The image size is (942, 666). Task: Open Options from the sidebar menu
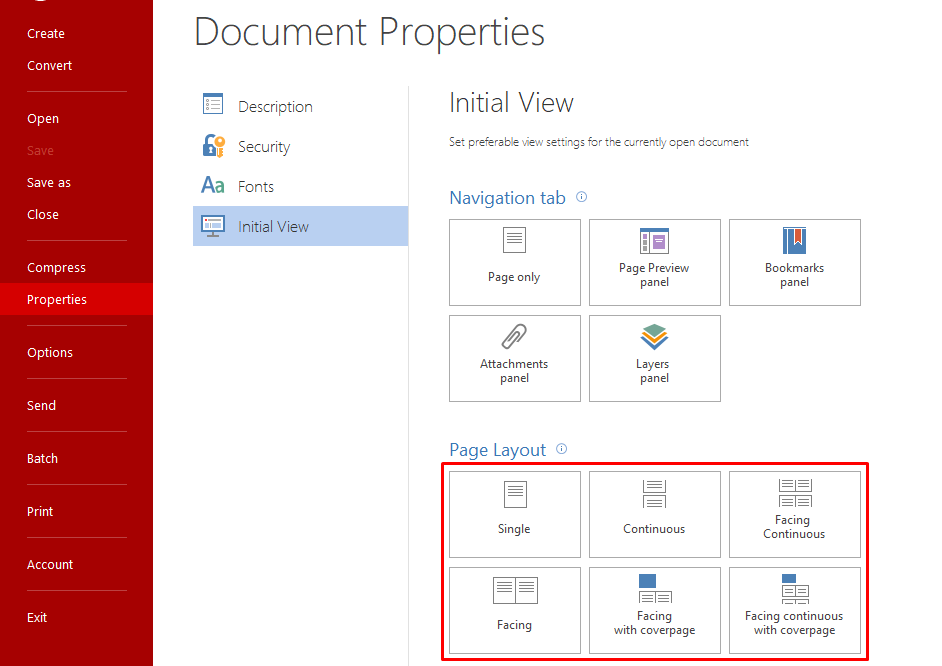click(50, 352)
